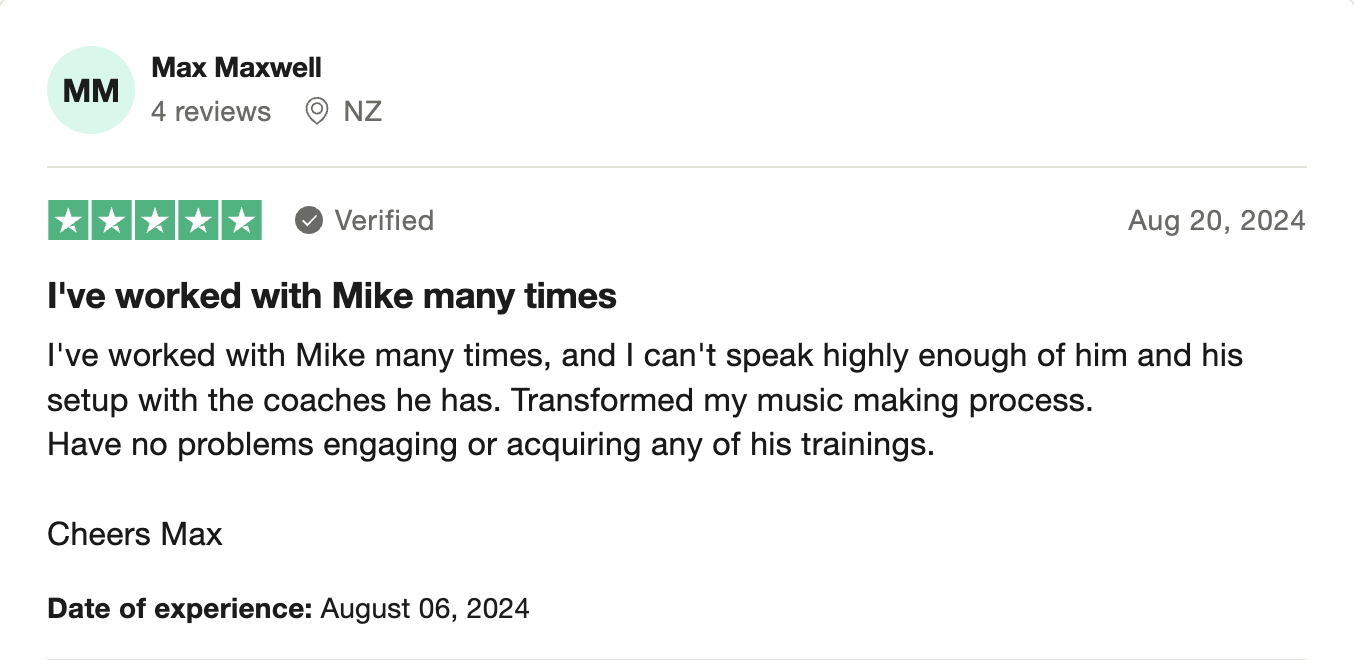Click the Verified checkmark badge icon
Image resolution: width=1354 pixels, height=660 pixels.
pyautogui.click(x=309, y=220)
